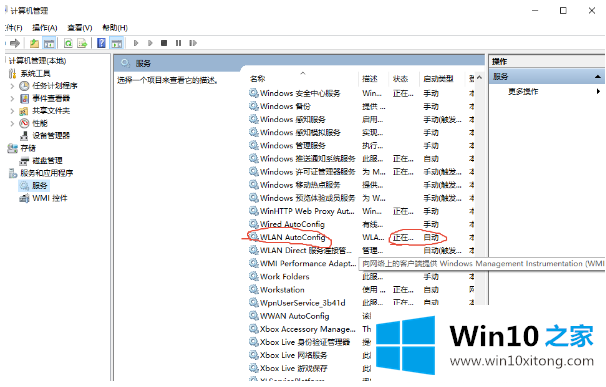Screen dimensions: 606x387
Task: Toggle Show/Hide Console Tree toolbar icon
Action: point(49,43)
